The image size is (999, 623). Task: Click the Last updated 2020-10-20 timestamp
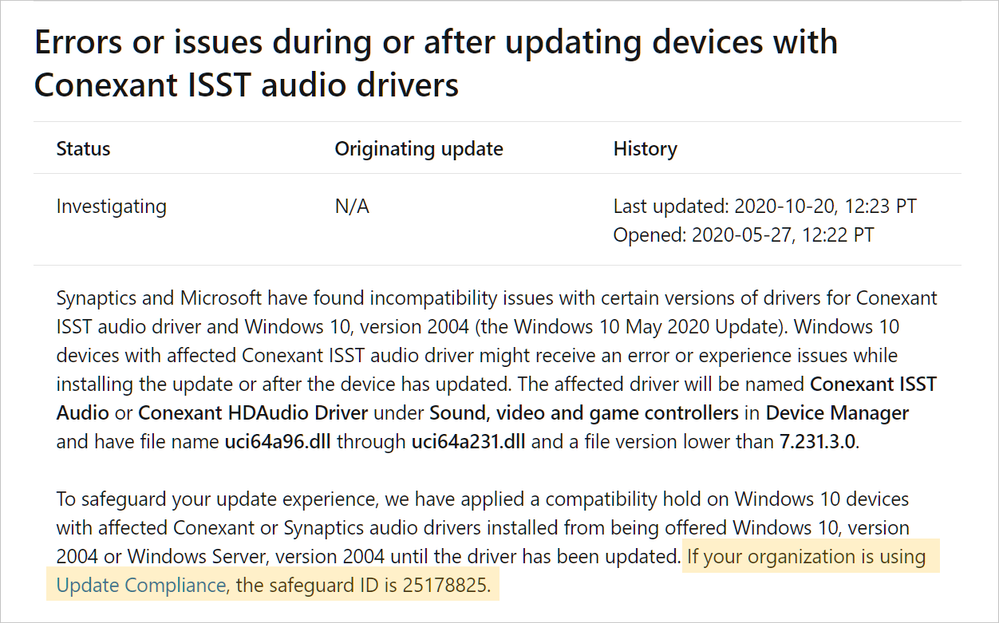[764, 207]
